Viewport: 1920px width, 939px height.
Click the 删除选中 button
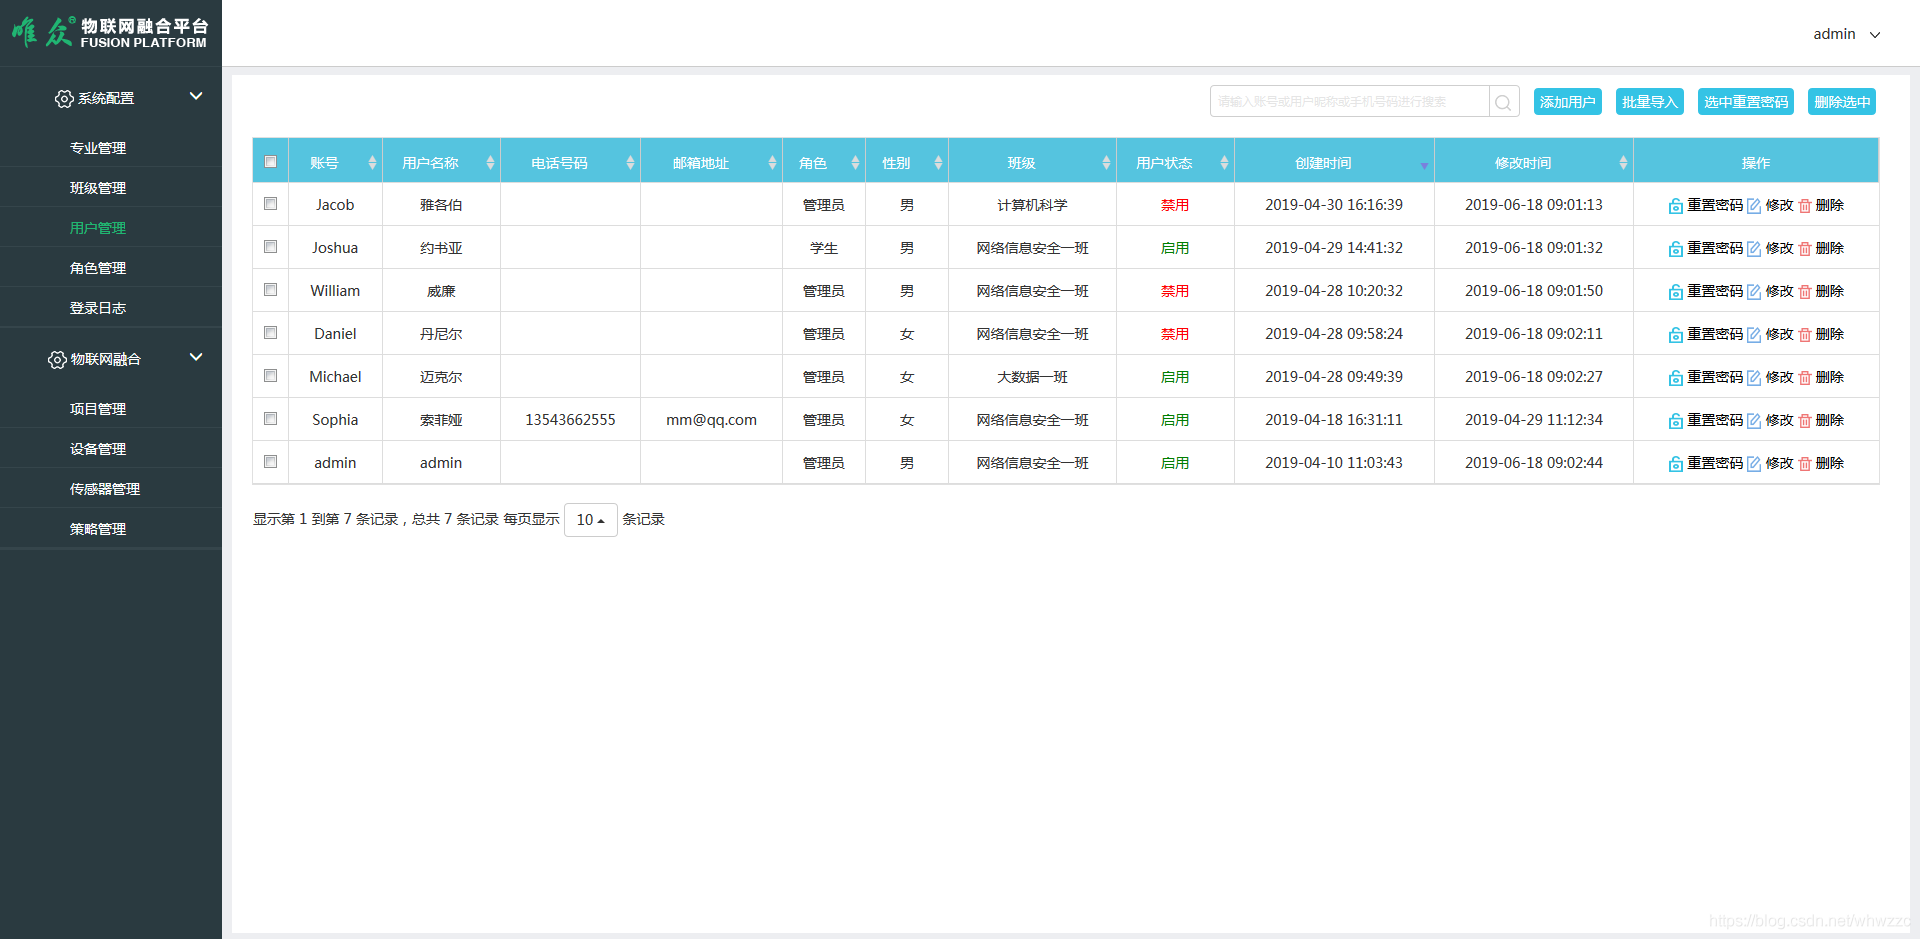1841,102
